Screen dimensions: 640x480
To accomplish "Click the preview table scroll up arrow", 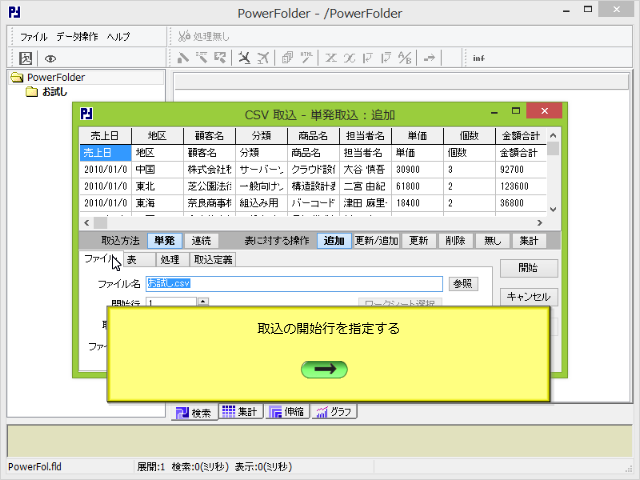I will click(553, 136).
